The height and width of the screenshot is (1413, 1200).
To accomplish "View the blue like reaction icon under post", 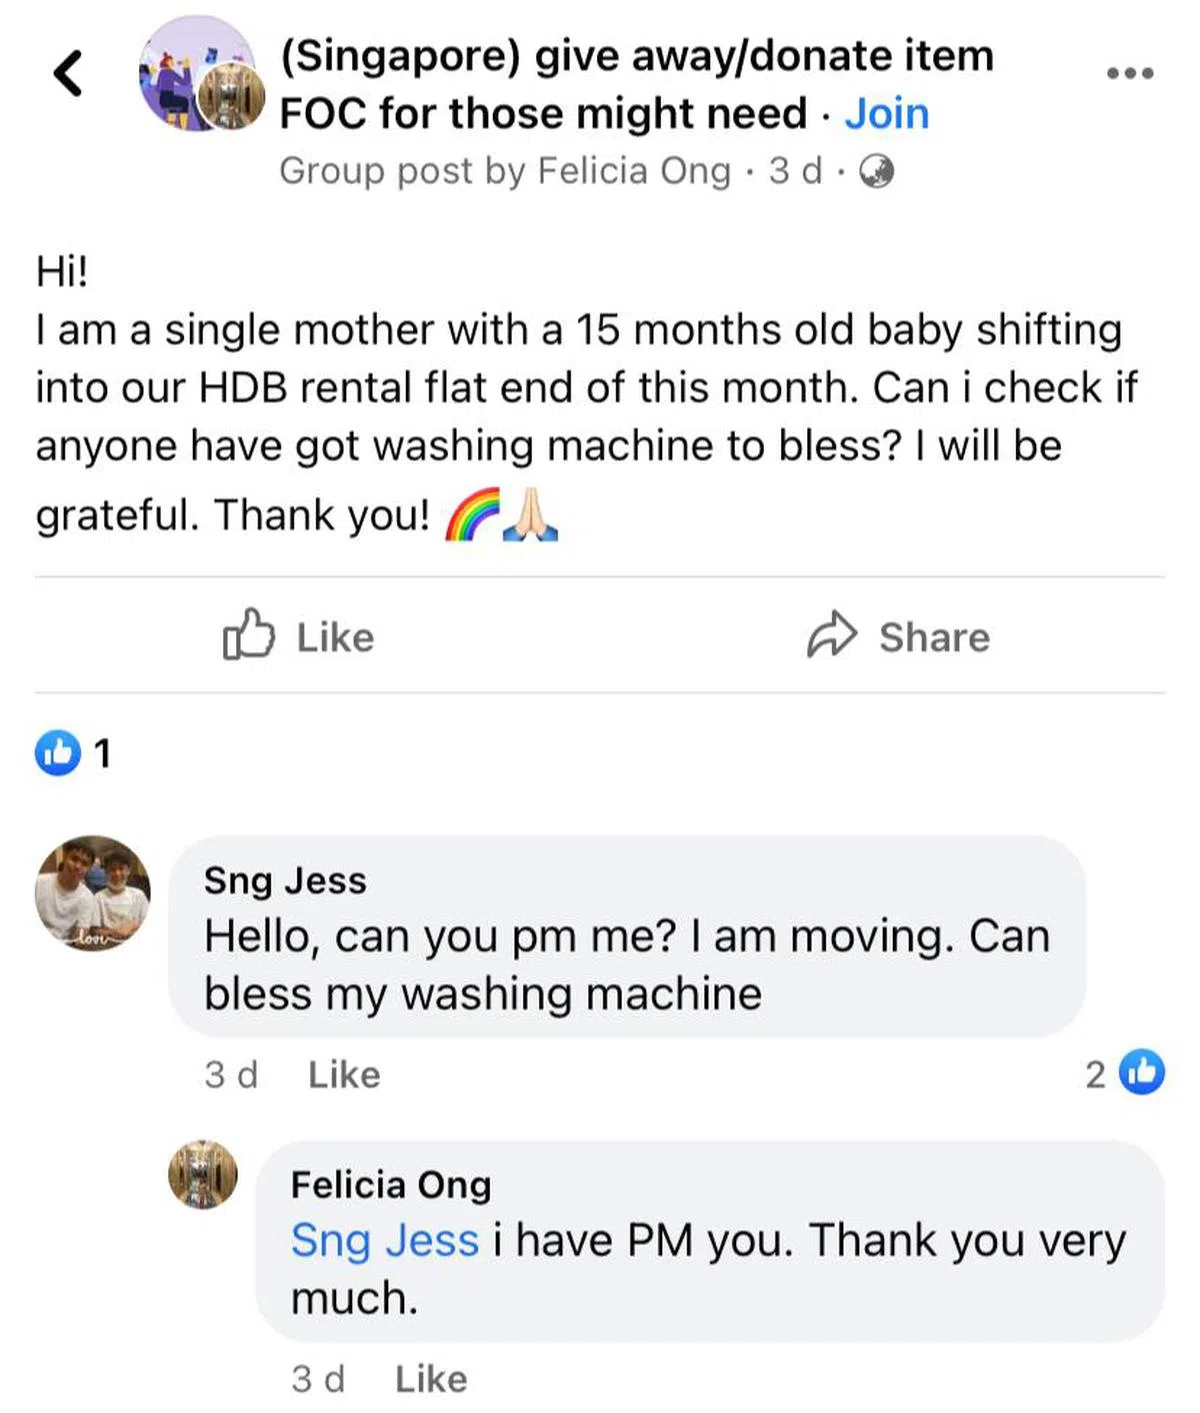I will (x=58, y=752).
